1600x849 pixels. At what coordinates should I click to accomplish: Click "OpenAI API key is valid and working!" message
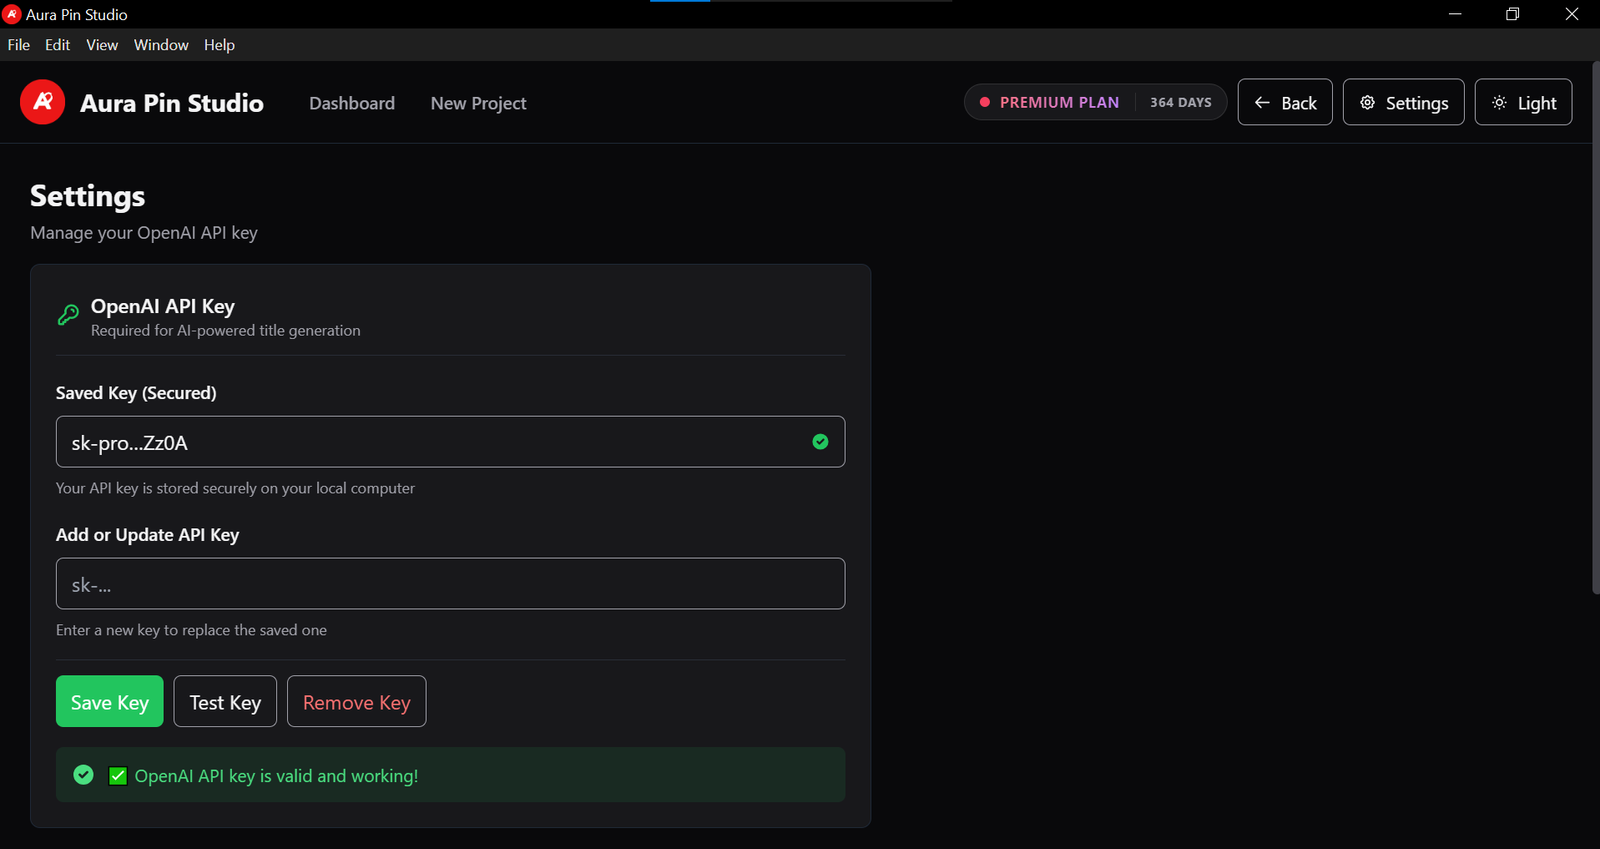(x=277, y=776)
